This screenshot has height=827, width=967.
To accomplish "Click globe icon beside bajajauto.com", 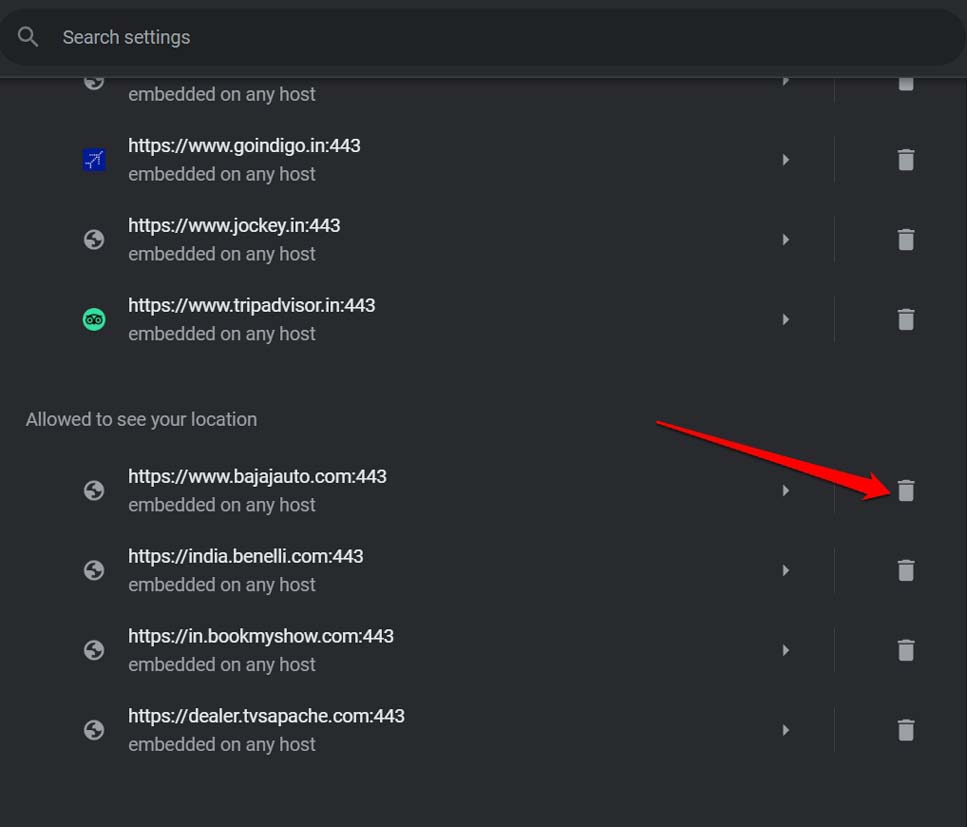I will [94, 490].
